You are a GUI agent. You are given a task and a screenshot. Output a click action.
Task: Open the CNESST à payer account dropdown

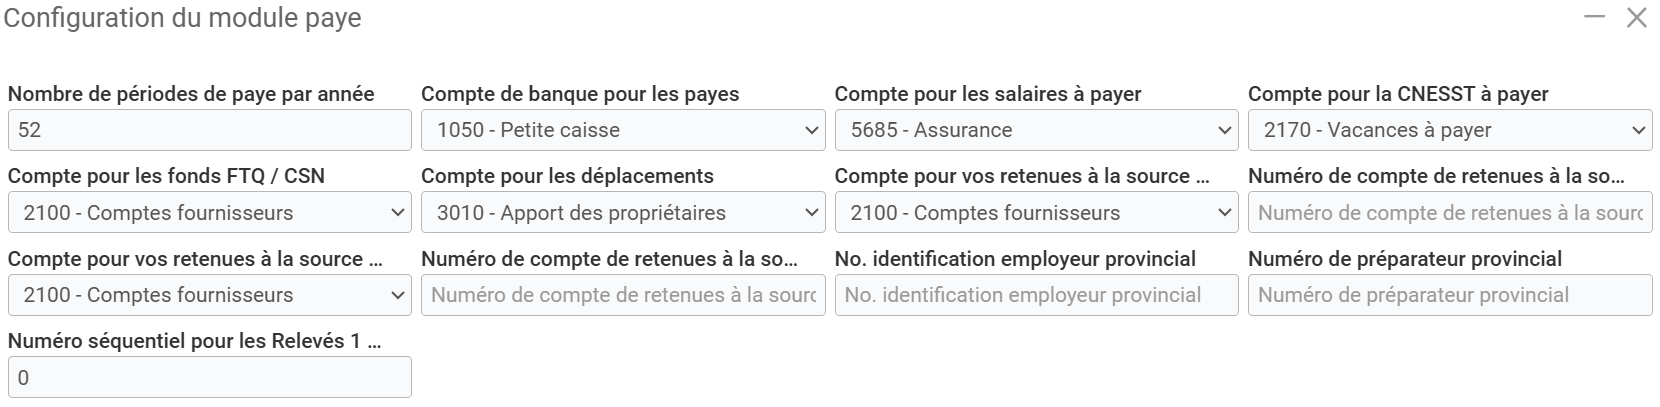[1449, 130]
